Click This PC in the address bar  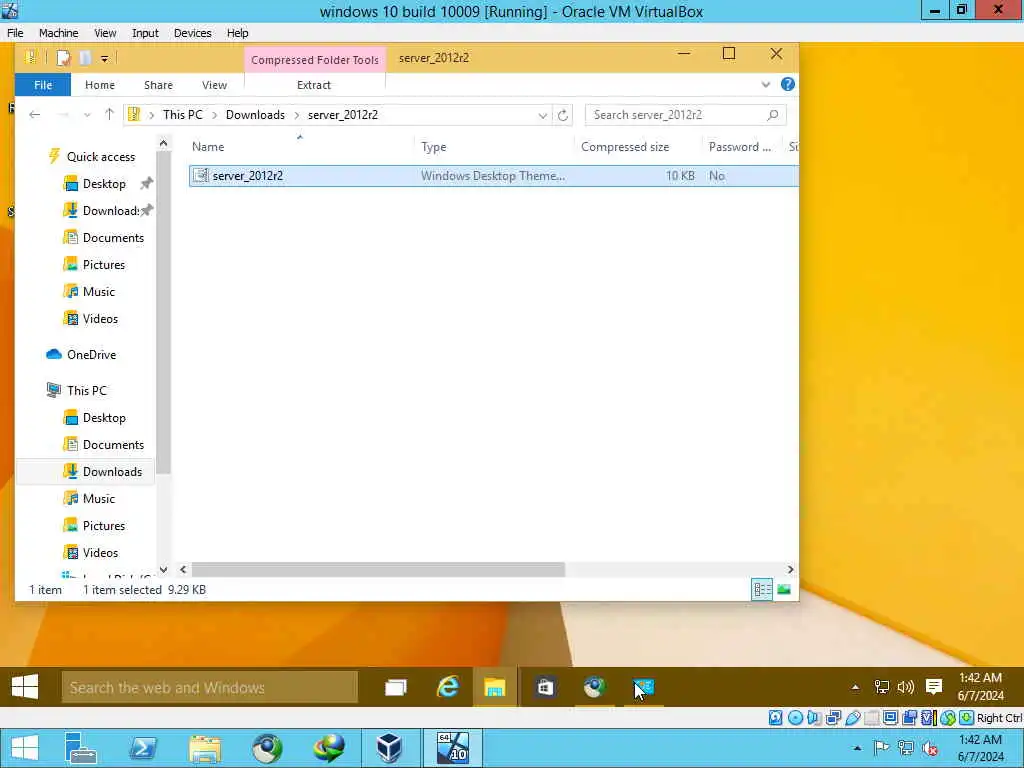point(182,115)
